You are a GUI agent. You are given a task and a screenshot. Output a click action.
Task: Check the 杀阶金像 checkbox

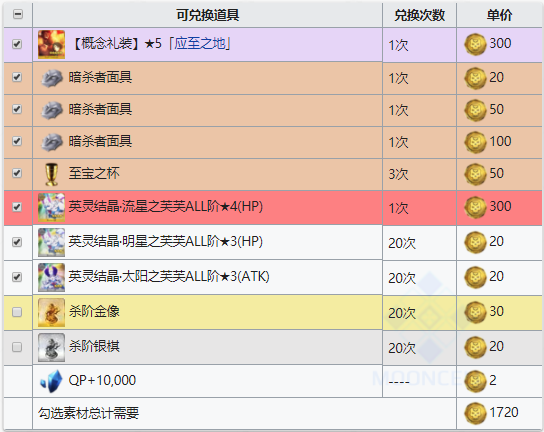pos(17,312)
